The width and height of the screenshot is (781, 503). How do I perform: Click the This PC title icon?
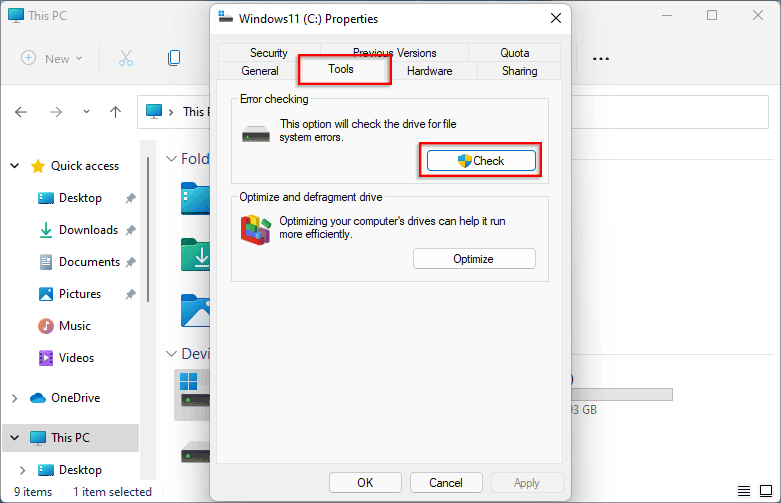[x=16, y=15]
